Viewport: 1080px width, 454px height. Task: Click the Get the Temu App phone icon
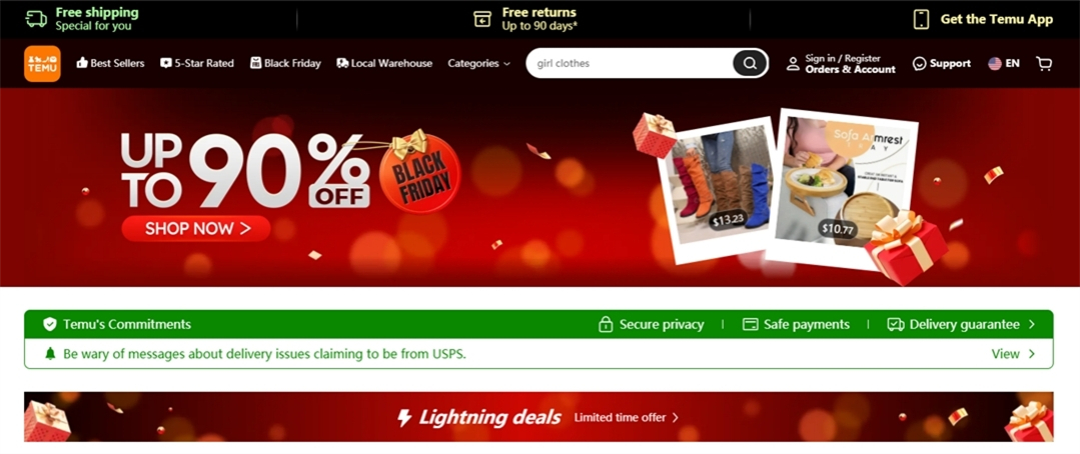[921, 19]
